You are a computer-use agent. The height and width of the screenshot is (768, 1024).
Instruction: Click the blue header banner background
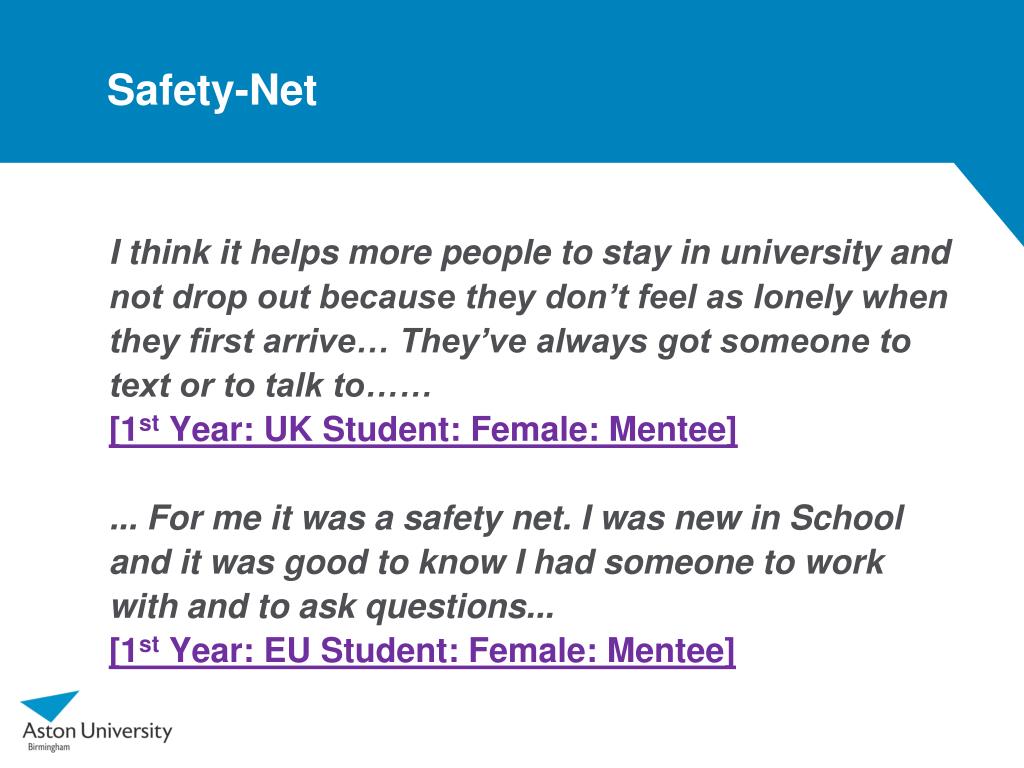pos(512,81)
